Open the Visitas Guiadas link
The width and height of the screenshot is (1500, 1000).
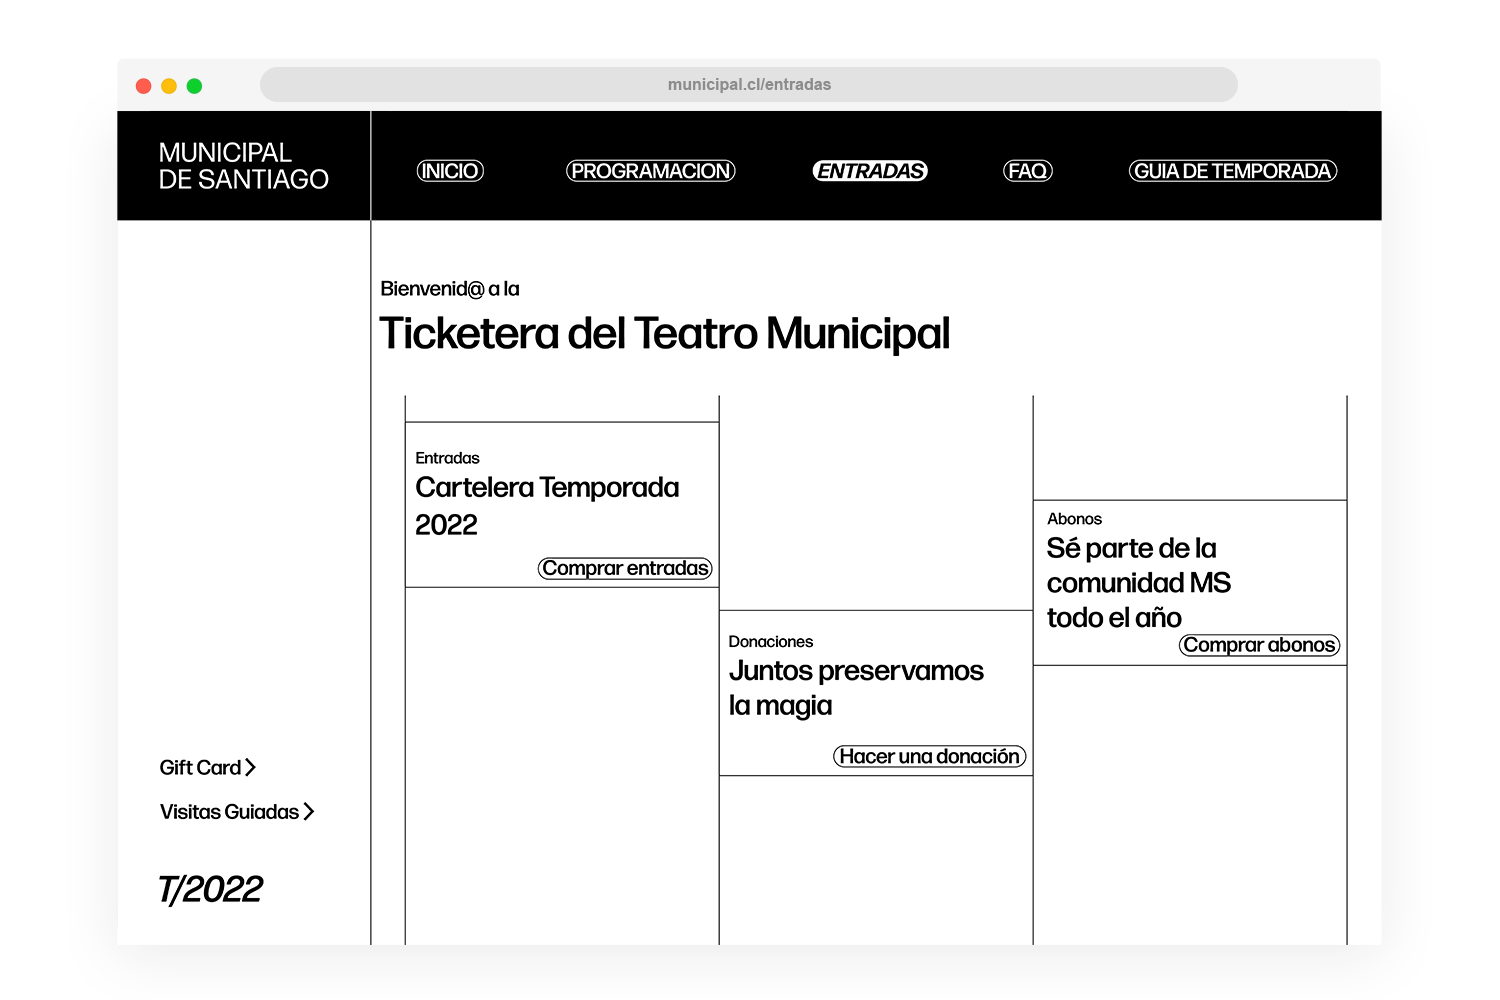click(x=237, y=811)
